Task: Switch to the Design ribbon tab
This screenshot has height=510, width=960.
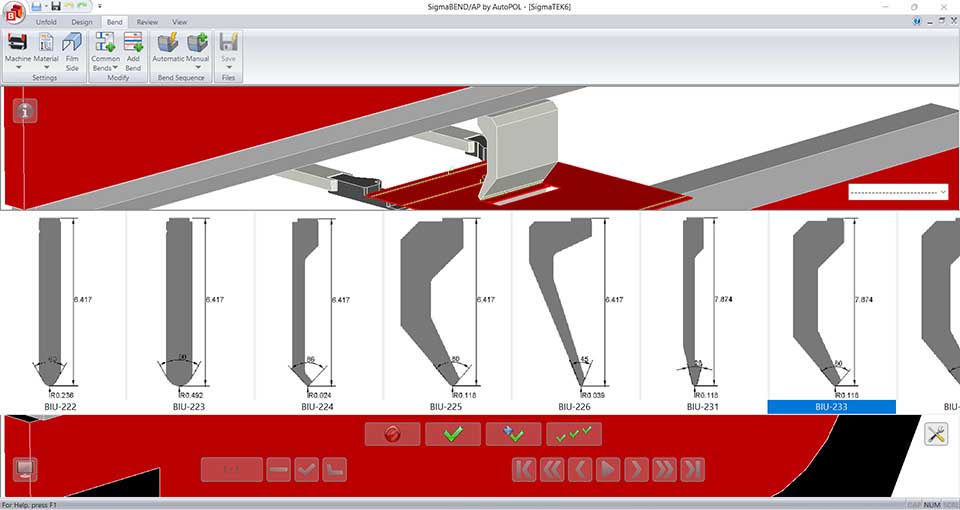Action: 81,22
